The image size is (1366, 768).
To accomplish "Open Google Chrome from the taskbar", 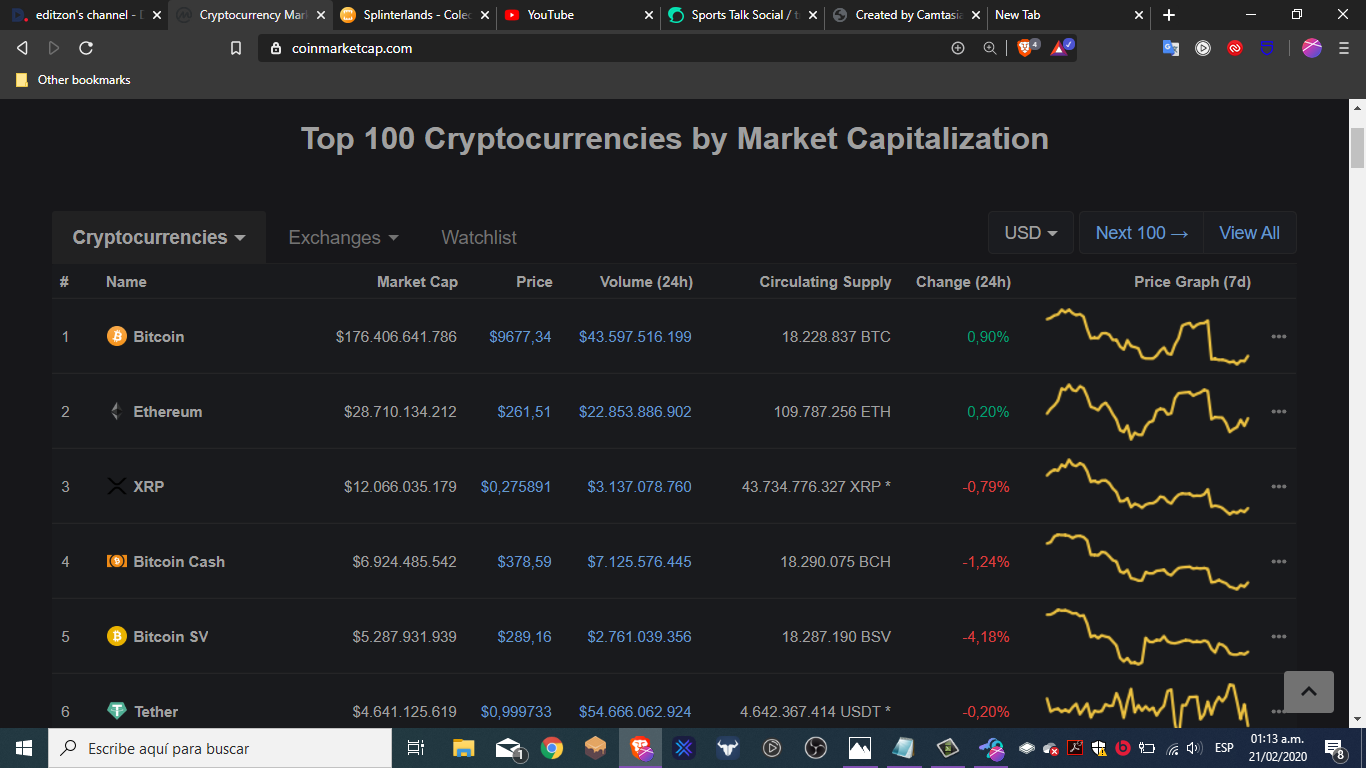I will 551,748.
